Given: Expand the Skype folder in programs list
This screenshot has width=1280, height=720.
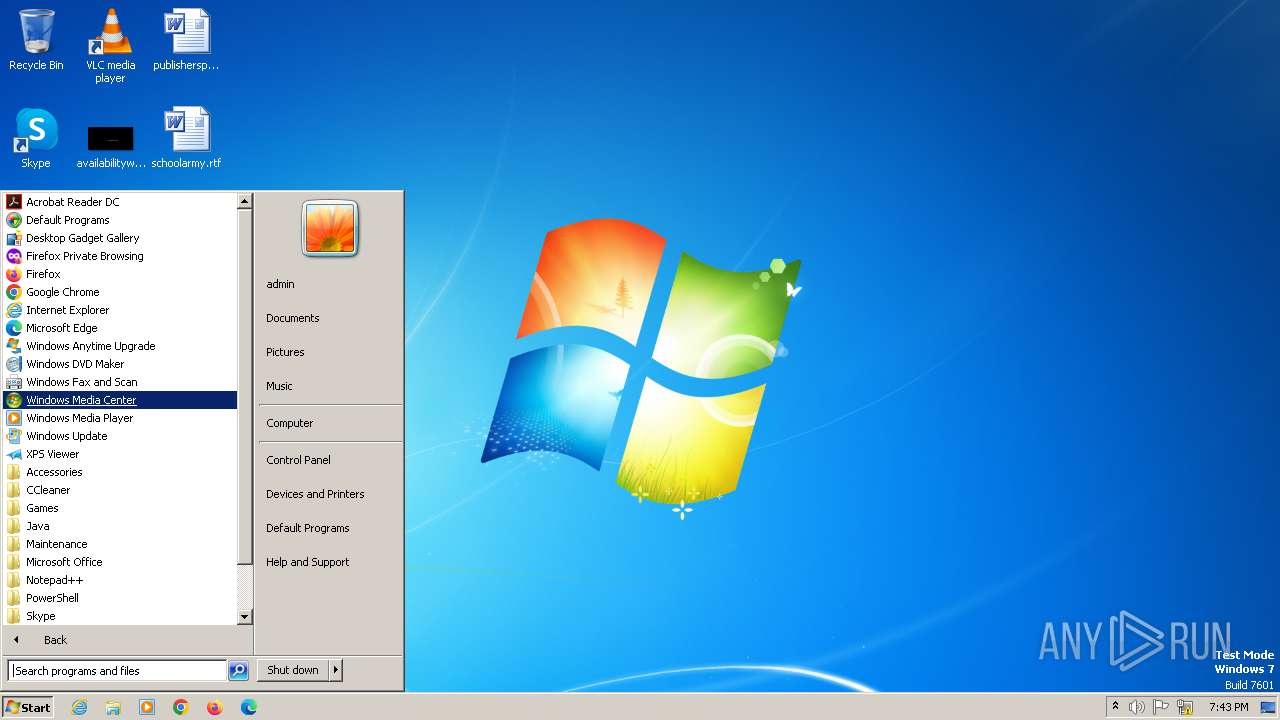Looking at the screenshot, I should pyautogui.click(x=120, y=616).
